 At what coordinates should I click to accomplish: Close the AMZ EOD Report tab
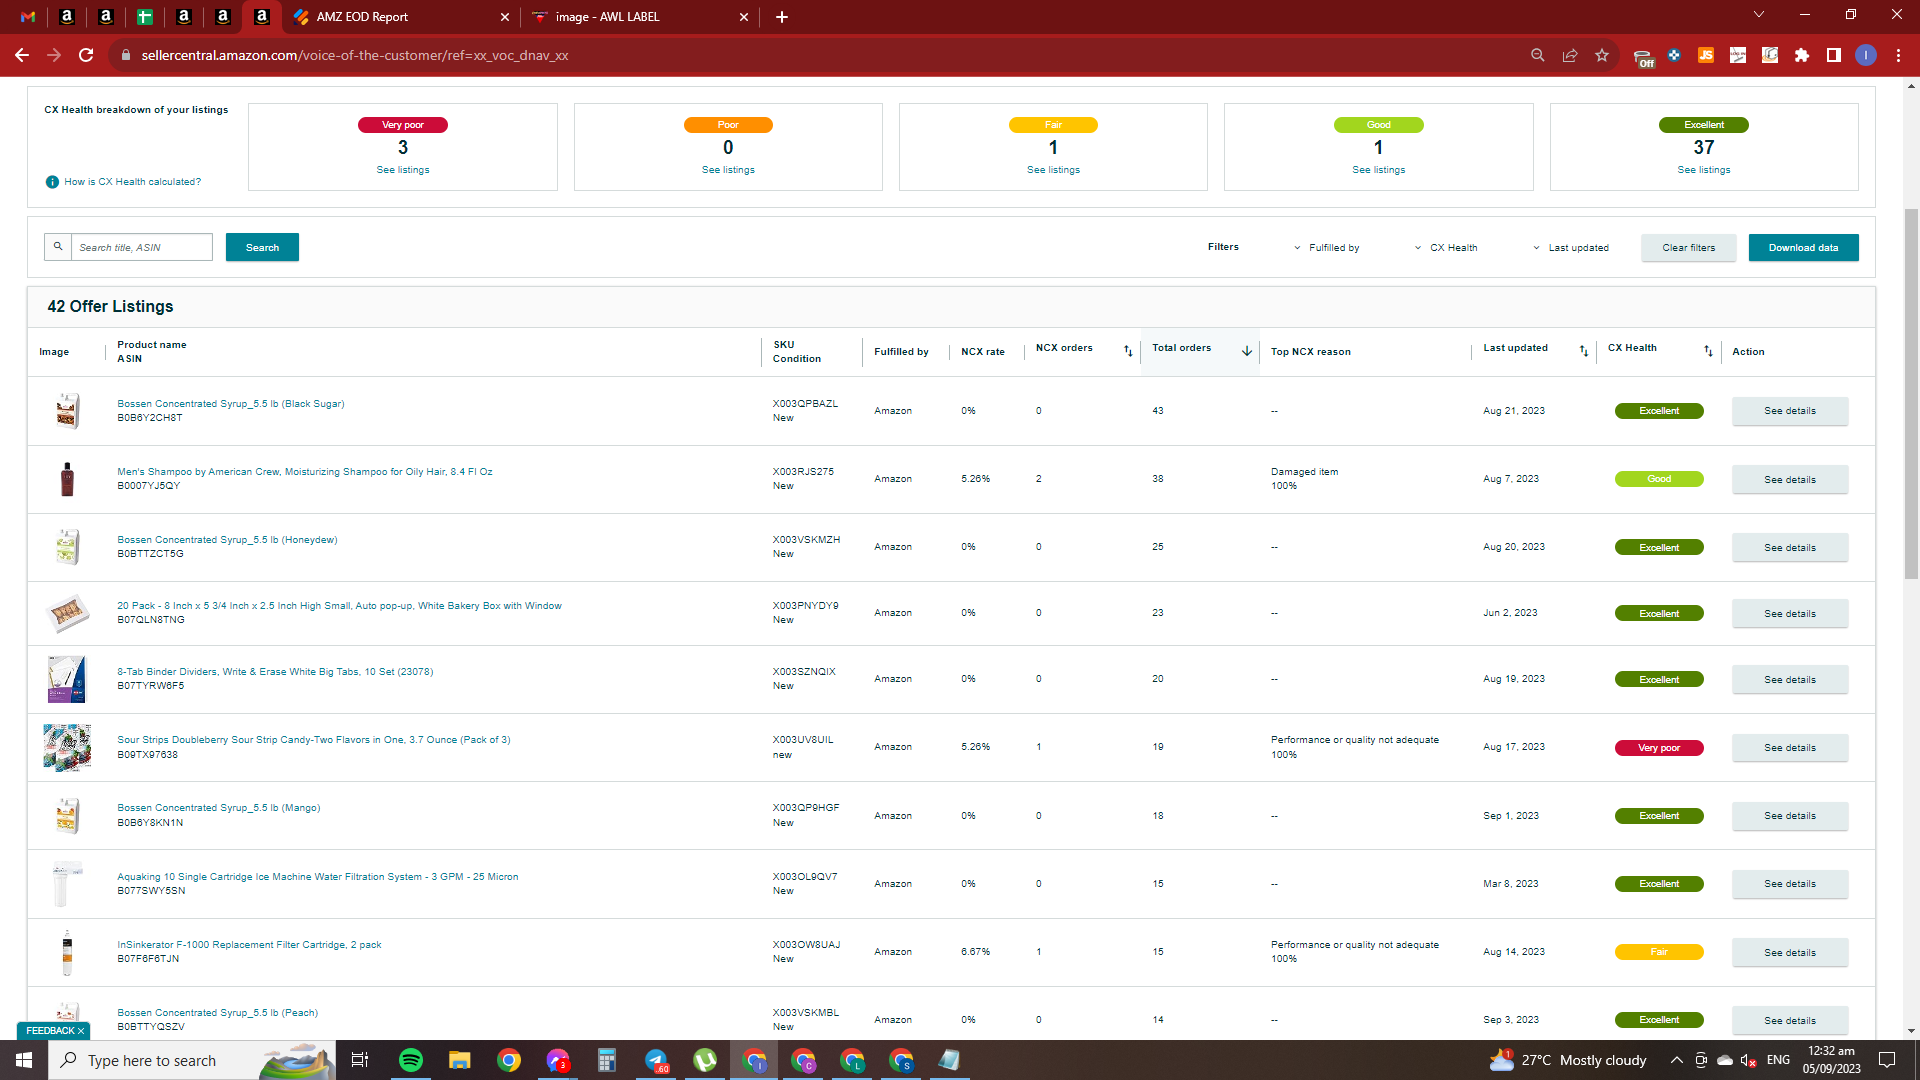[504, 17]
